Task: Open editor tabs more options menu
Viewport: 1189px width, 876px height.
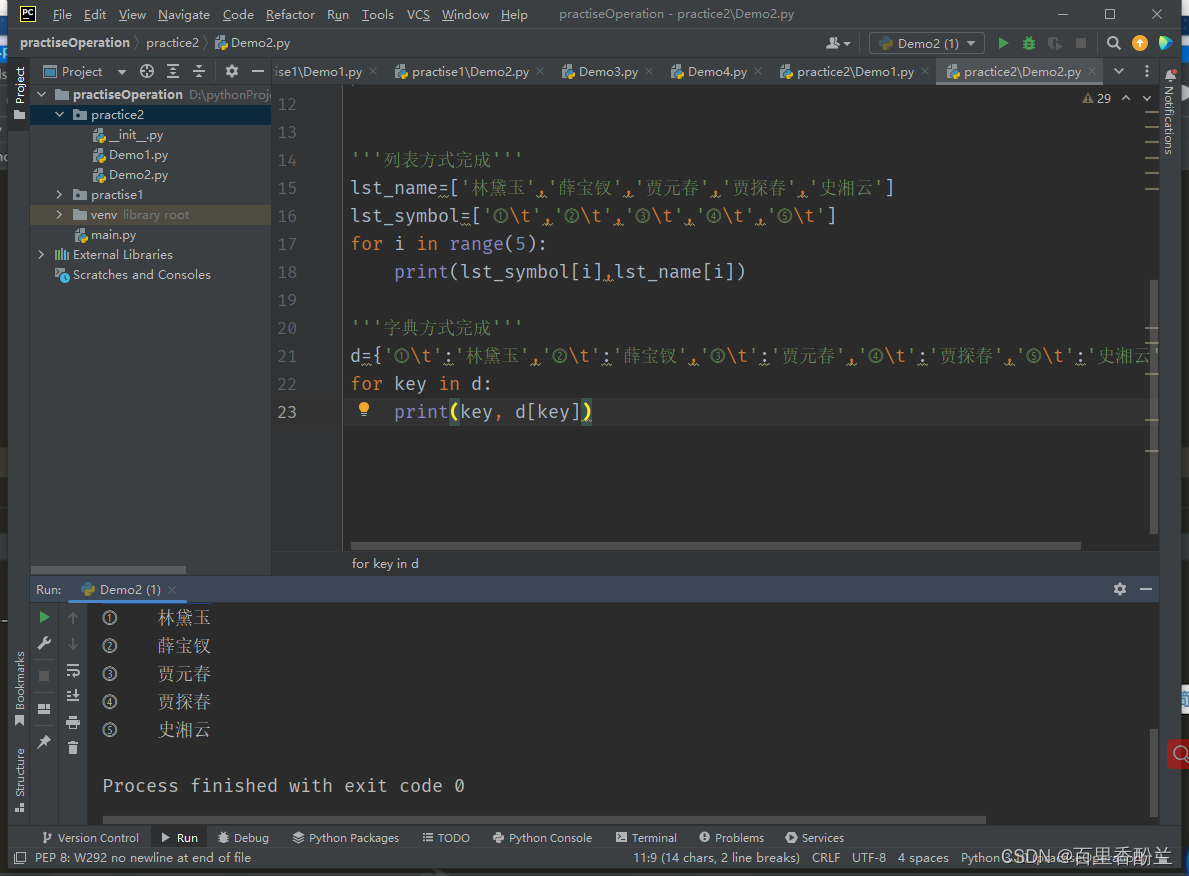Action: [1147, 71]
